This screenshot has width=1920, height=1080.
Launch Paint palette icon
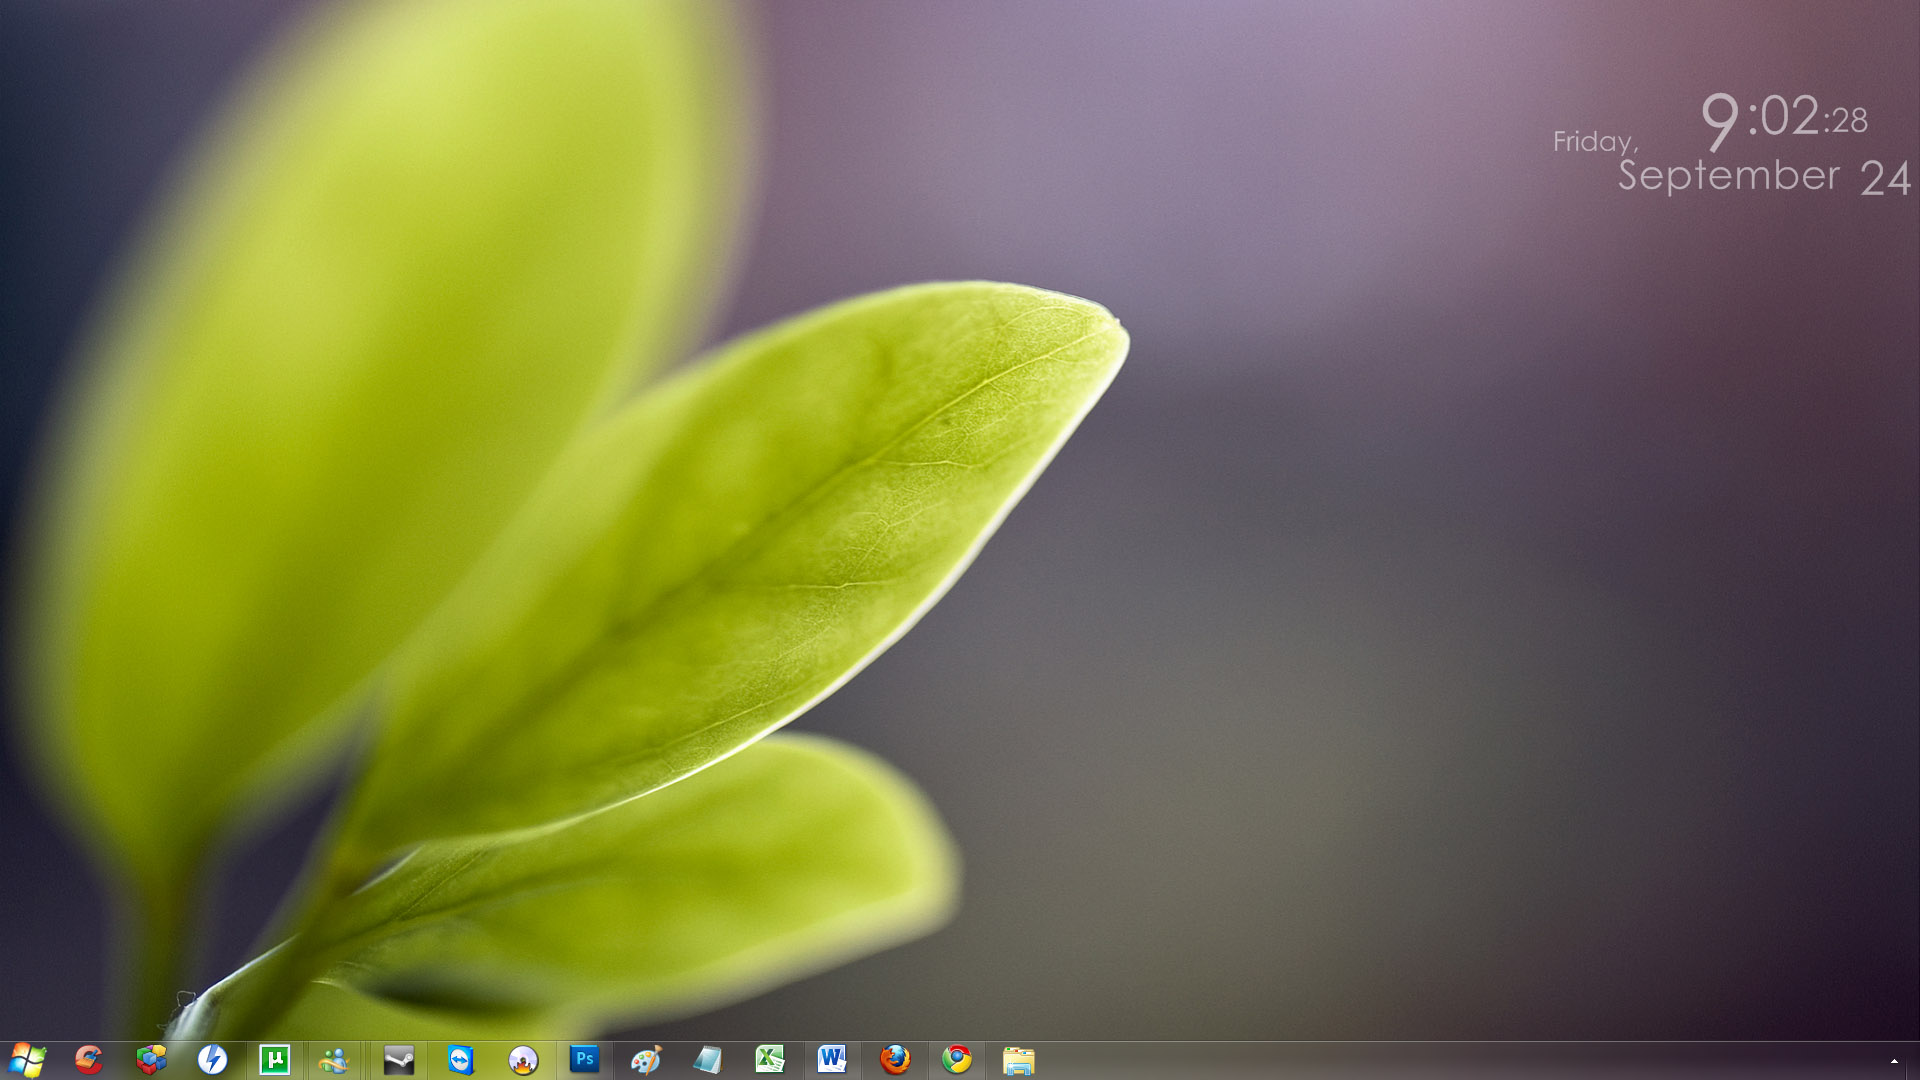click(646, 1059)
